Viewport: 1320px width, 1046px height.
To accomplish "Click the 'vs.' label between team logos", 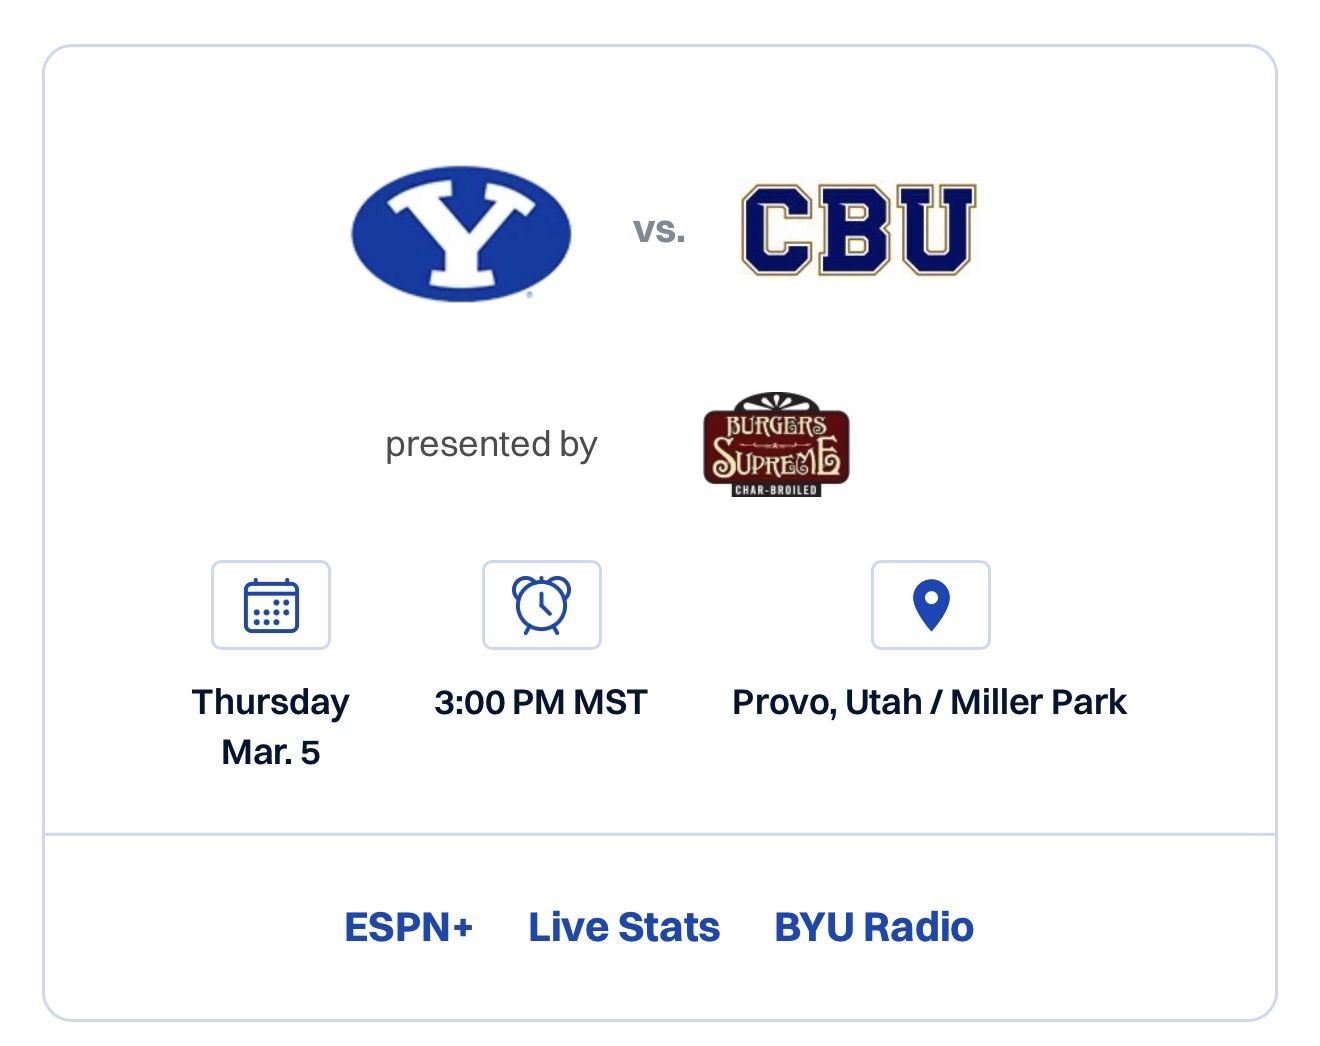I will point(659,228).
